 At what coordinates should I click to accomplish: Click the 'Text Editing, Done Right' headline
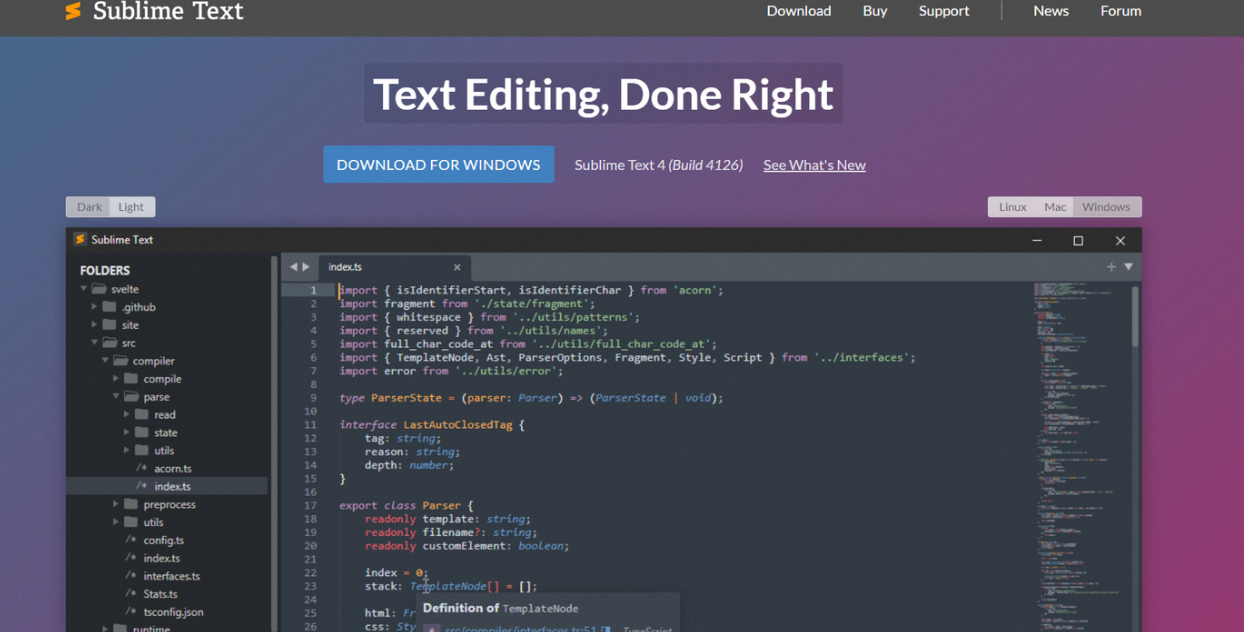pos(603,94)
